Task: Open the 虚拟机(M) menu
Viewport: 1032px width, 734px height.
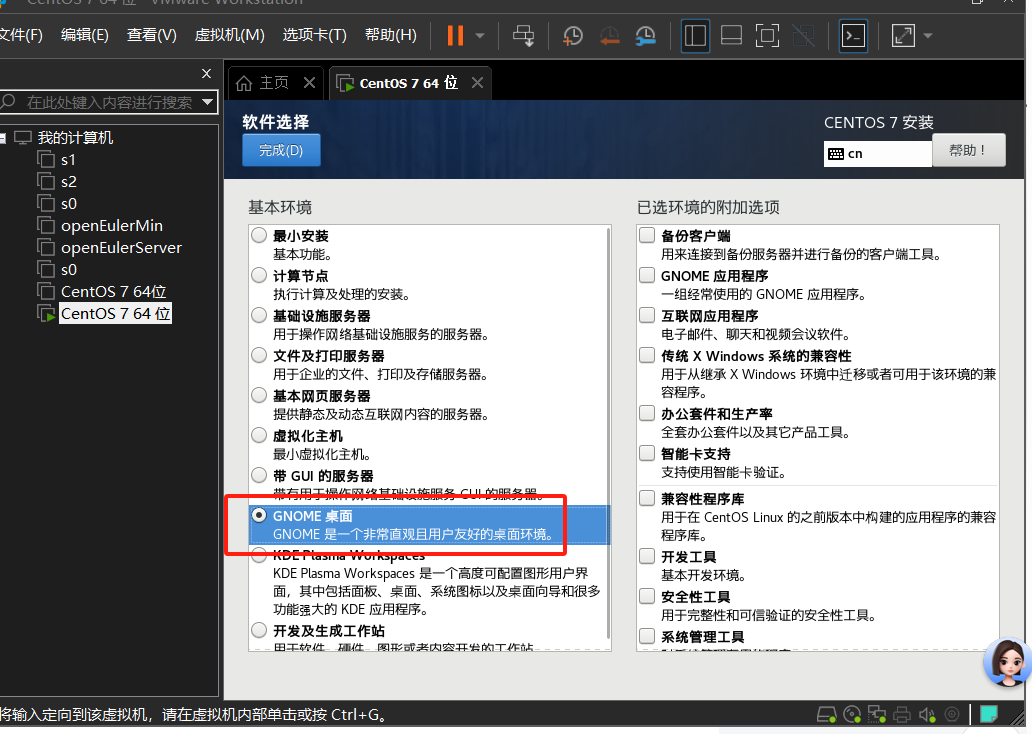Action: 230,35
